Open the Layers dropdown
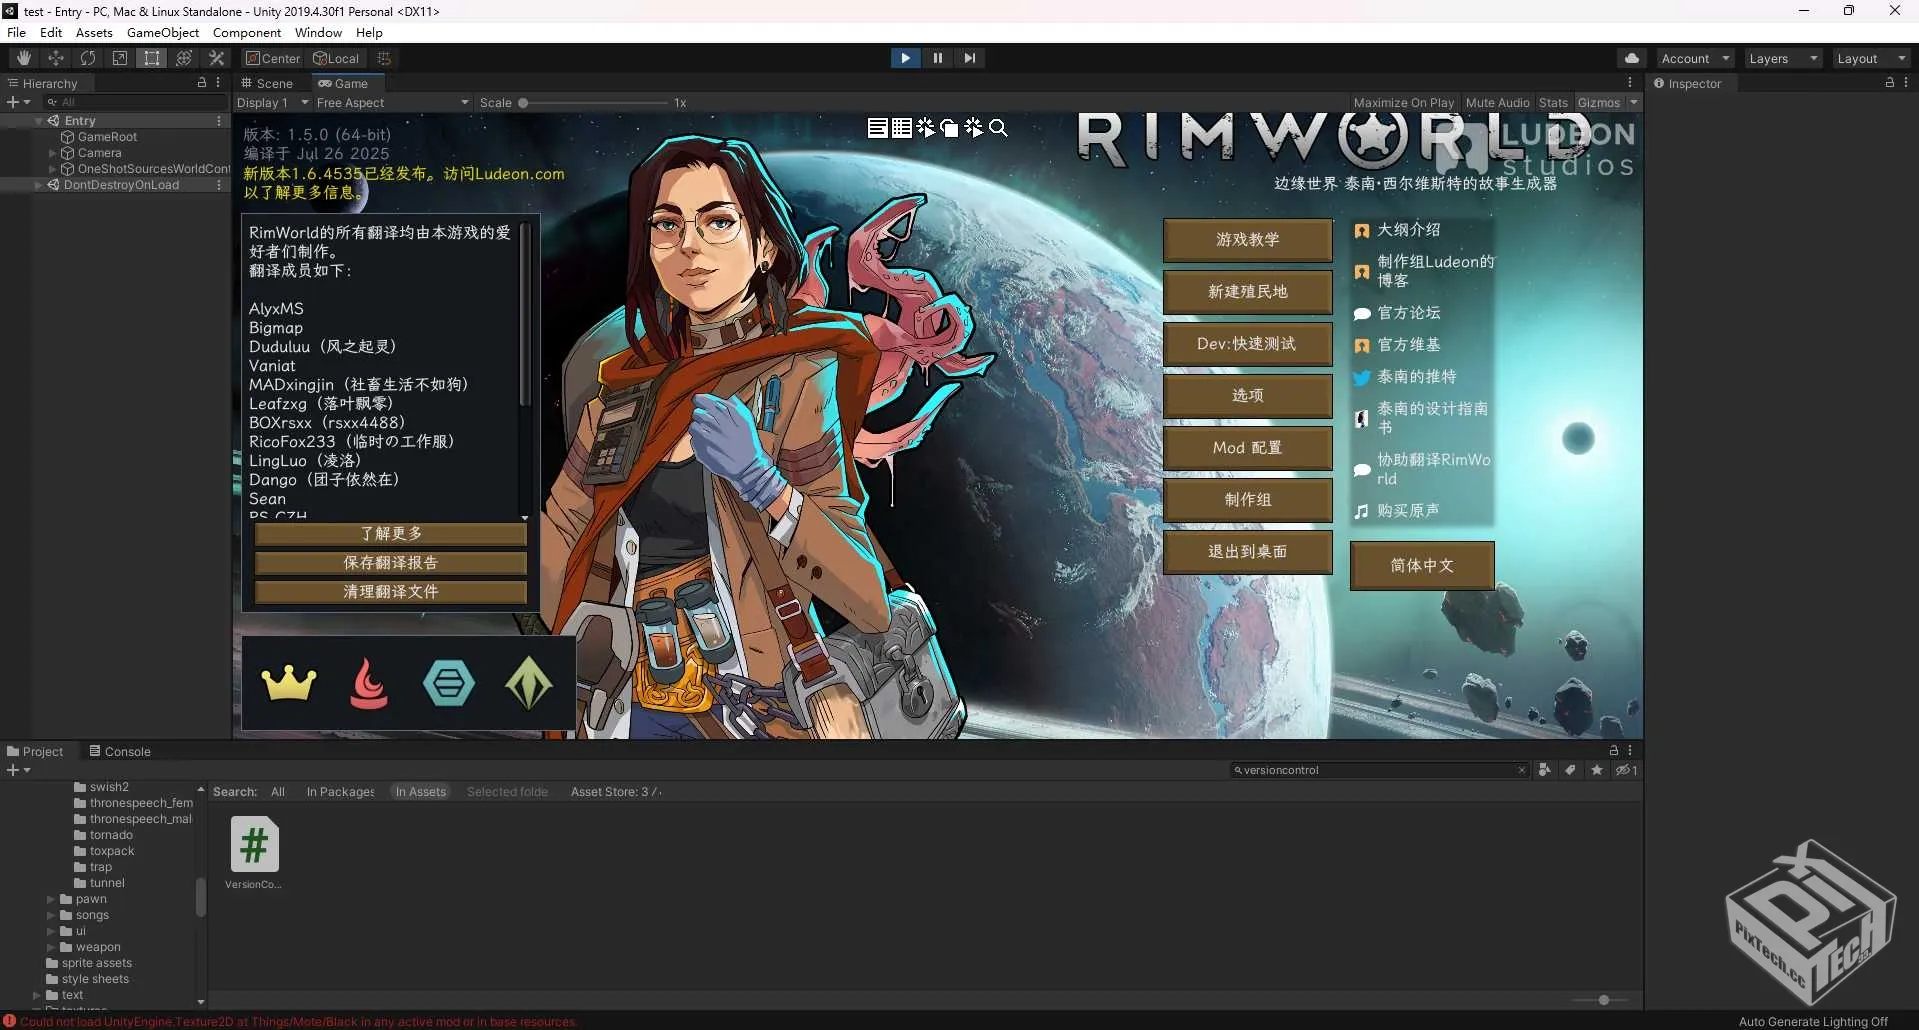This screenshot has width=1919, height=1030. tap(1783, 59)
